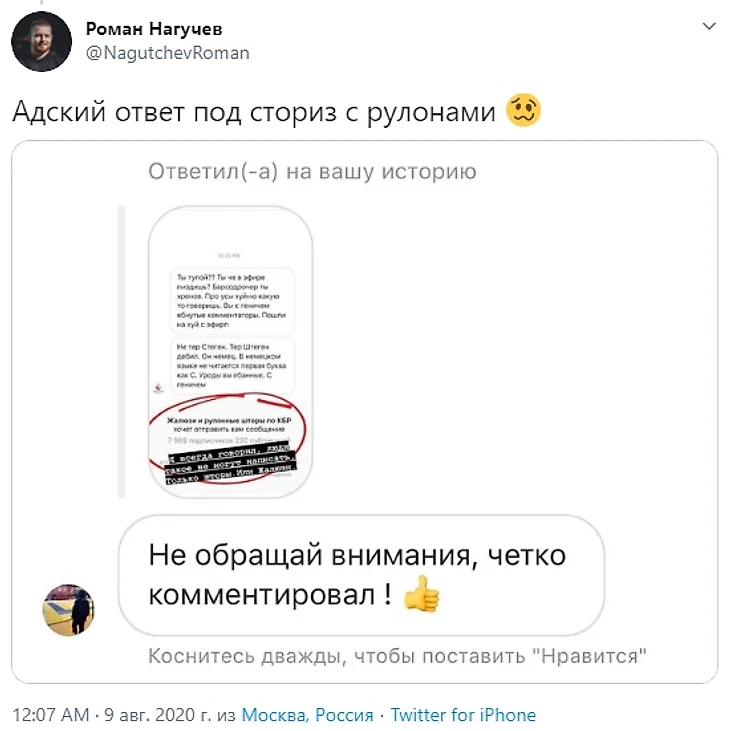Click the red-circled message request area

pos(228,438)
